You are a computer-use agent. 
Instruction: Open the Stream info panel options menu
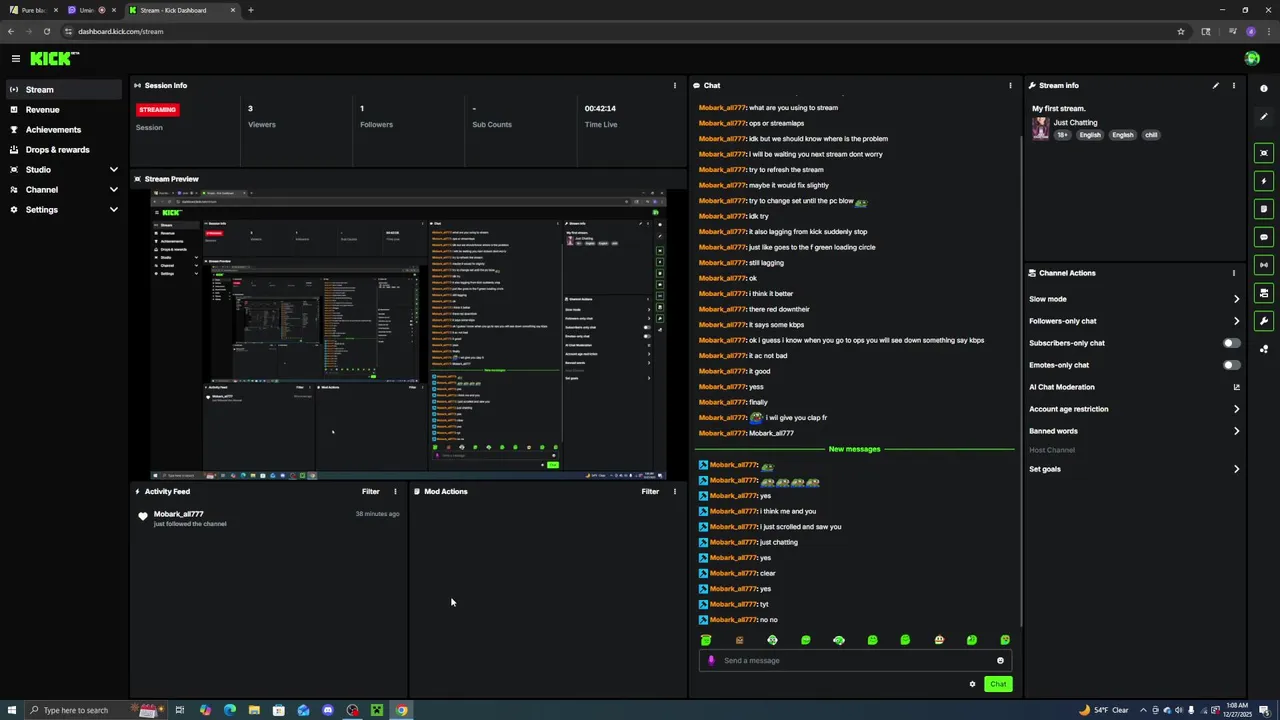tap(1234, 86)
